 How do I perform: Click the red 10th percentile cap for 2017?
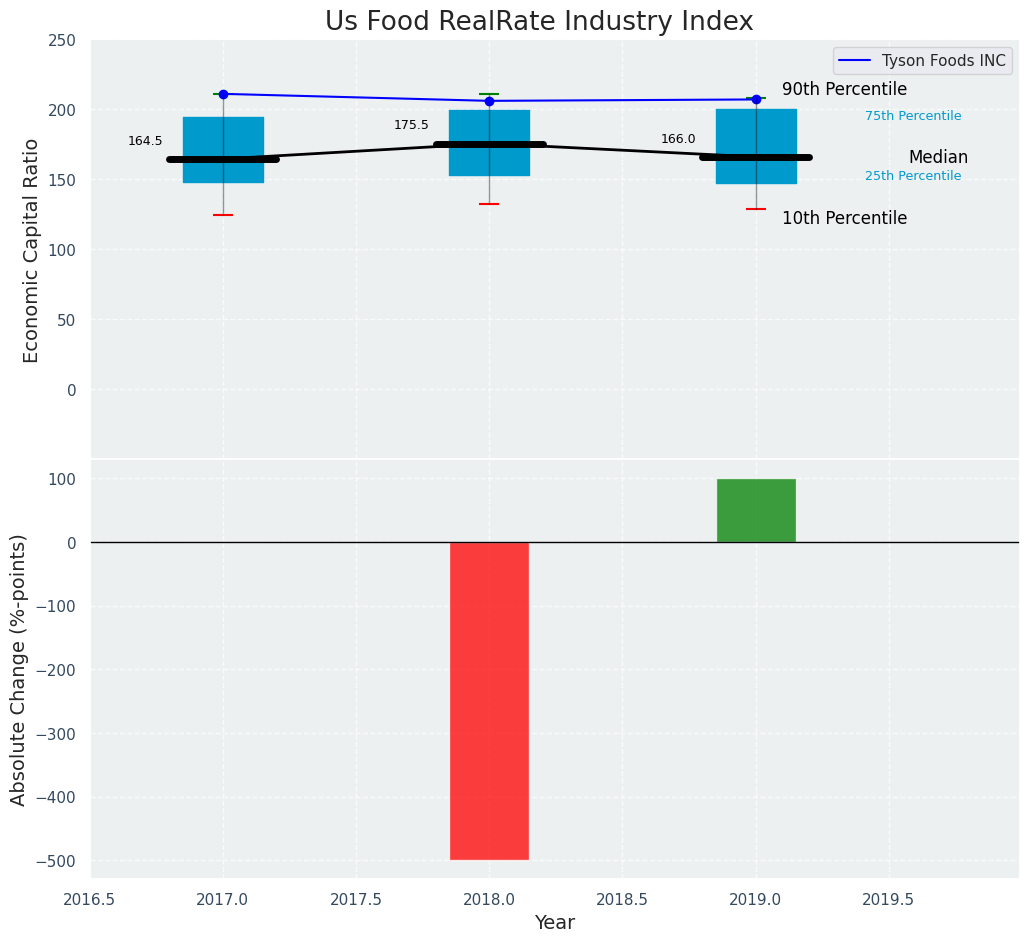(x=223, y=215)
